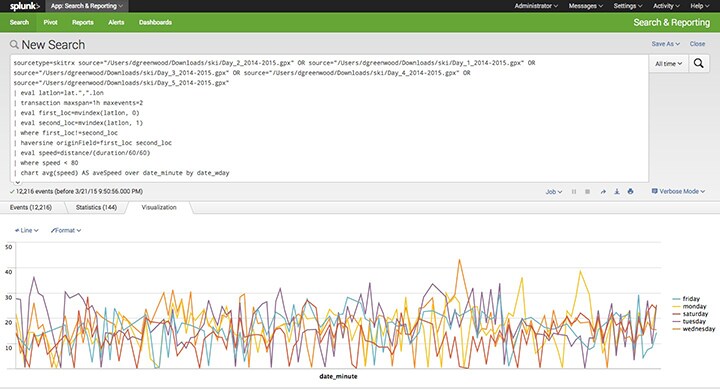
Task: Open Settings menu
Action: (628, 6)
